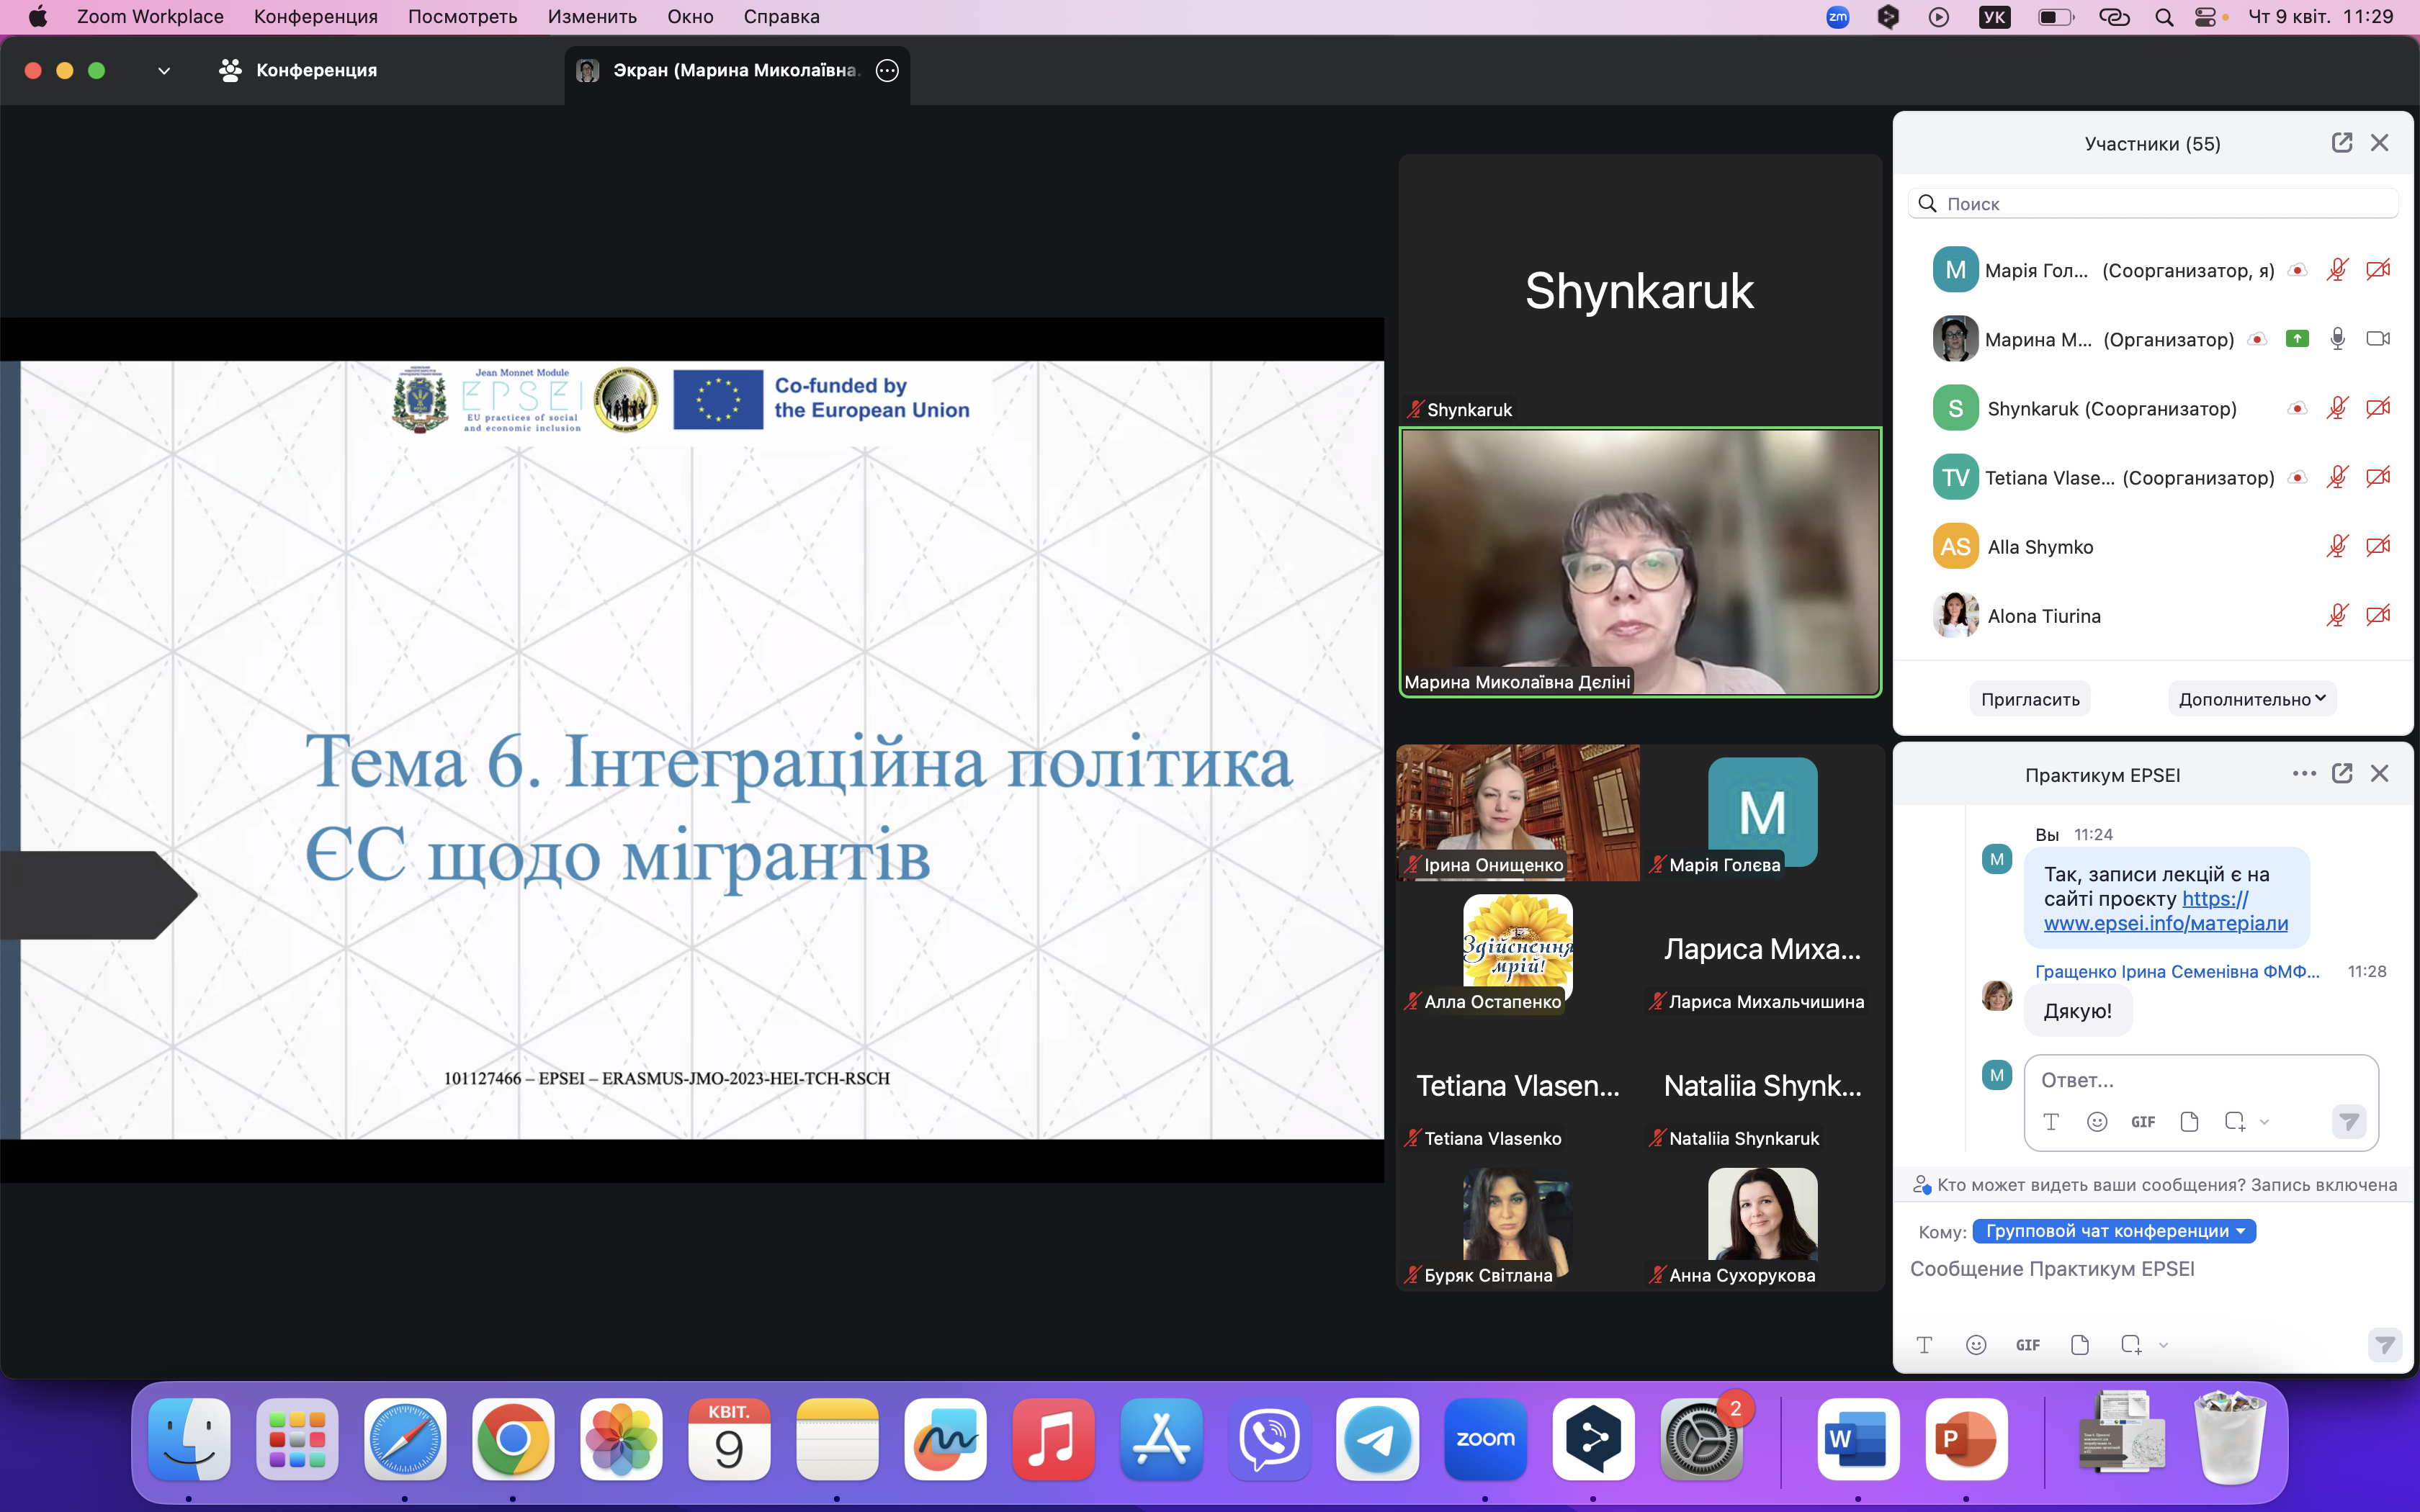The height and width of the screenshot is (1512, 2420).
Task: Click text formatting icon in reply box
Action: tap(2051, 1122)
